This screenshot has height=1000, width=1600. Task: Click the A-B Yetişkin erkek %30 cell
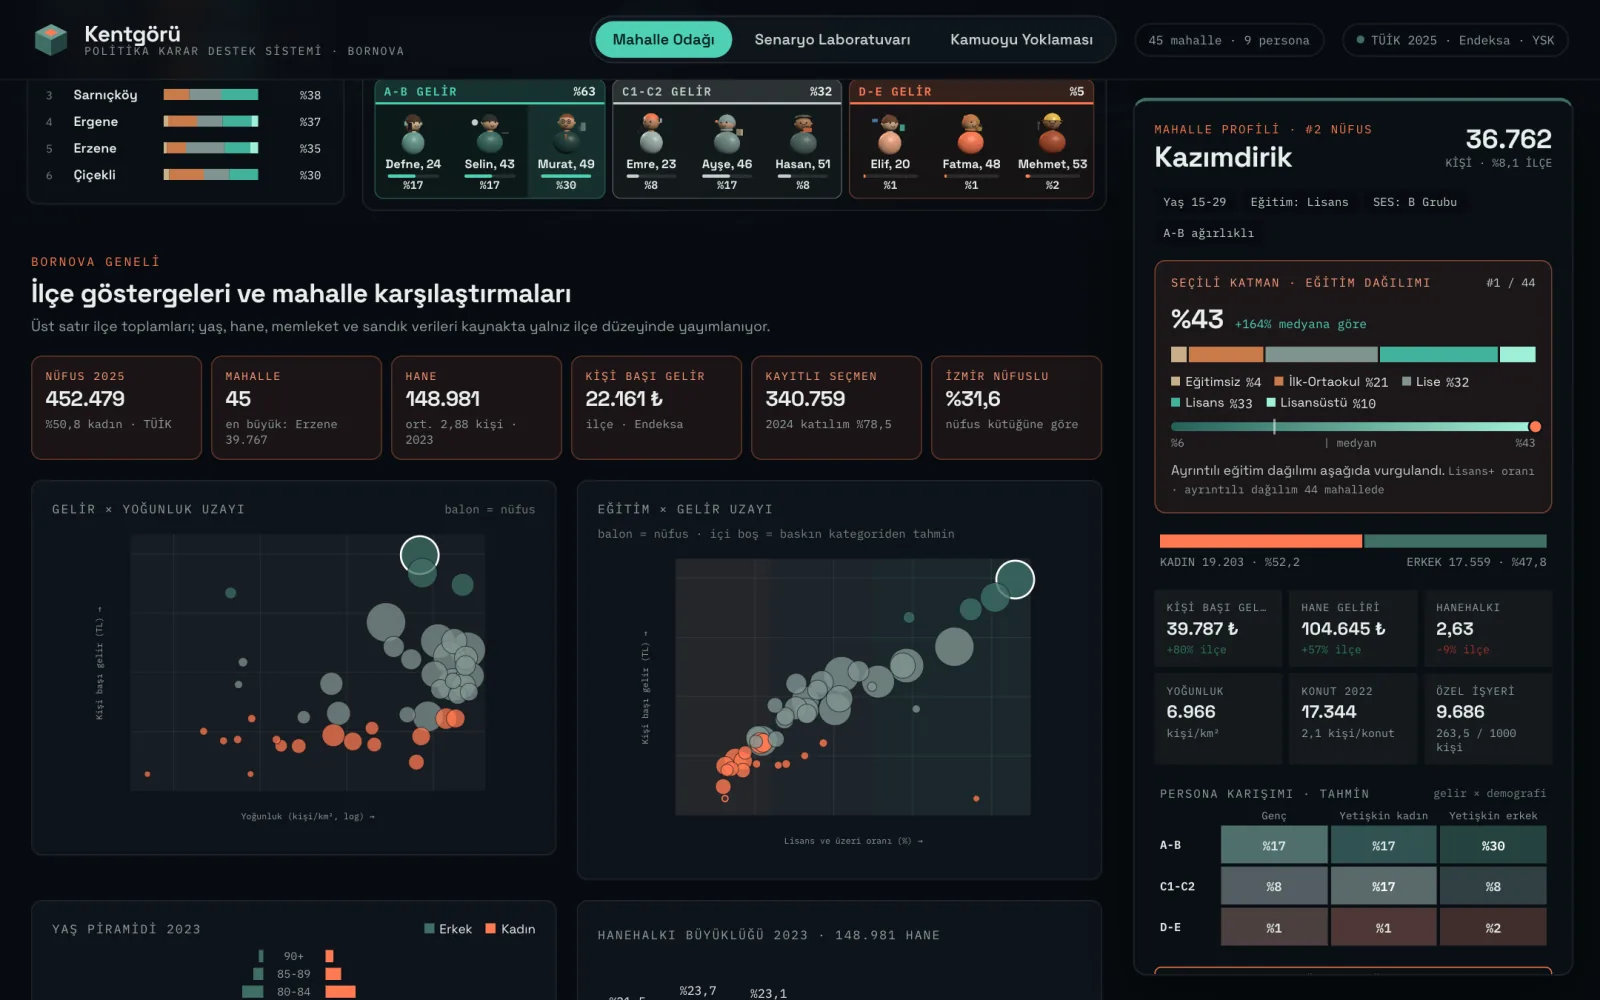point(1493,845)
